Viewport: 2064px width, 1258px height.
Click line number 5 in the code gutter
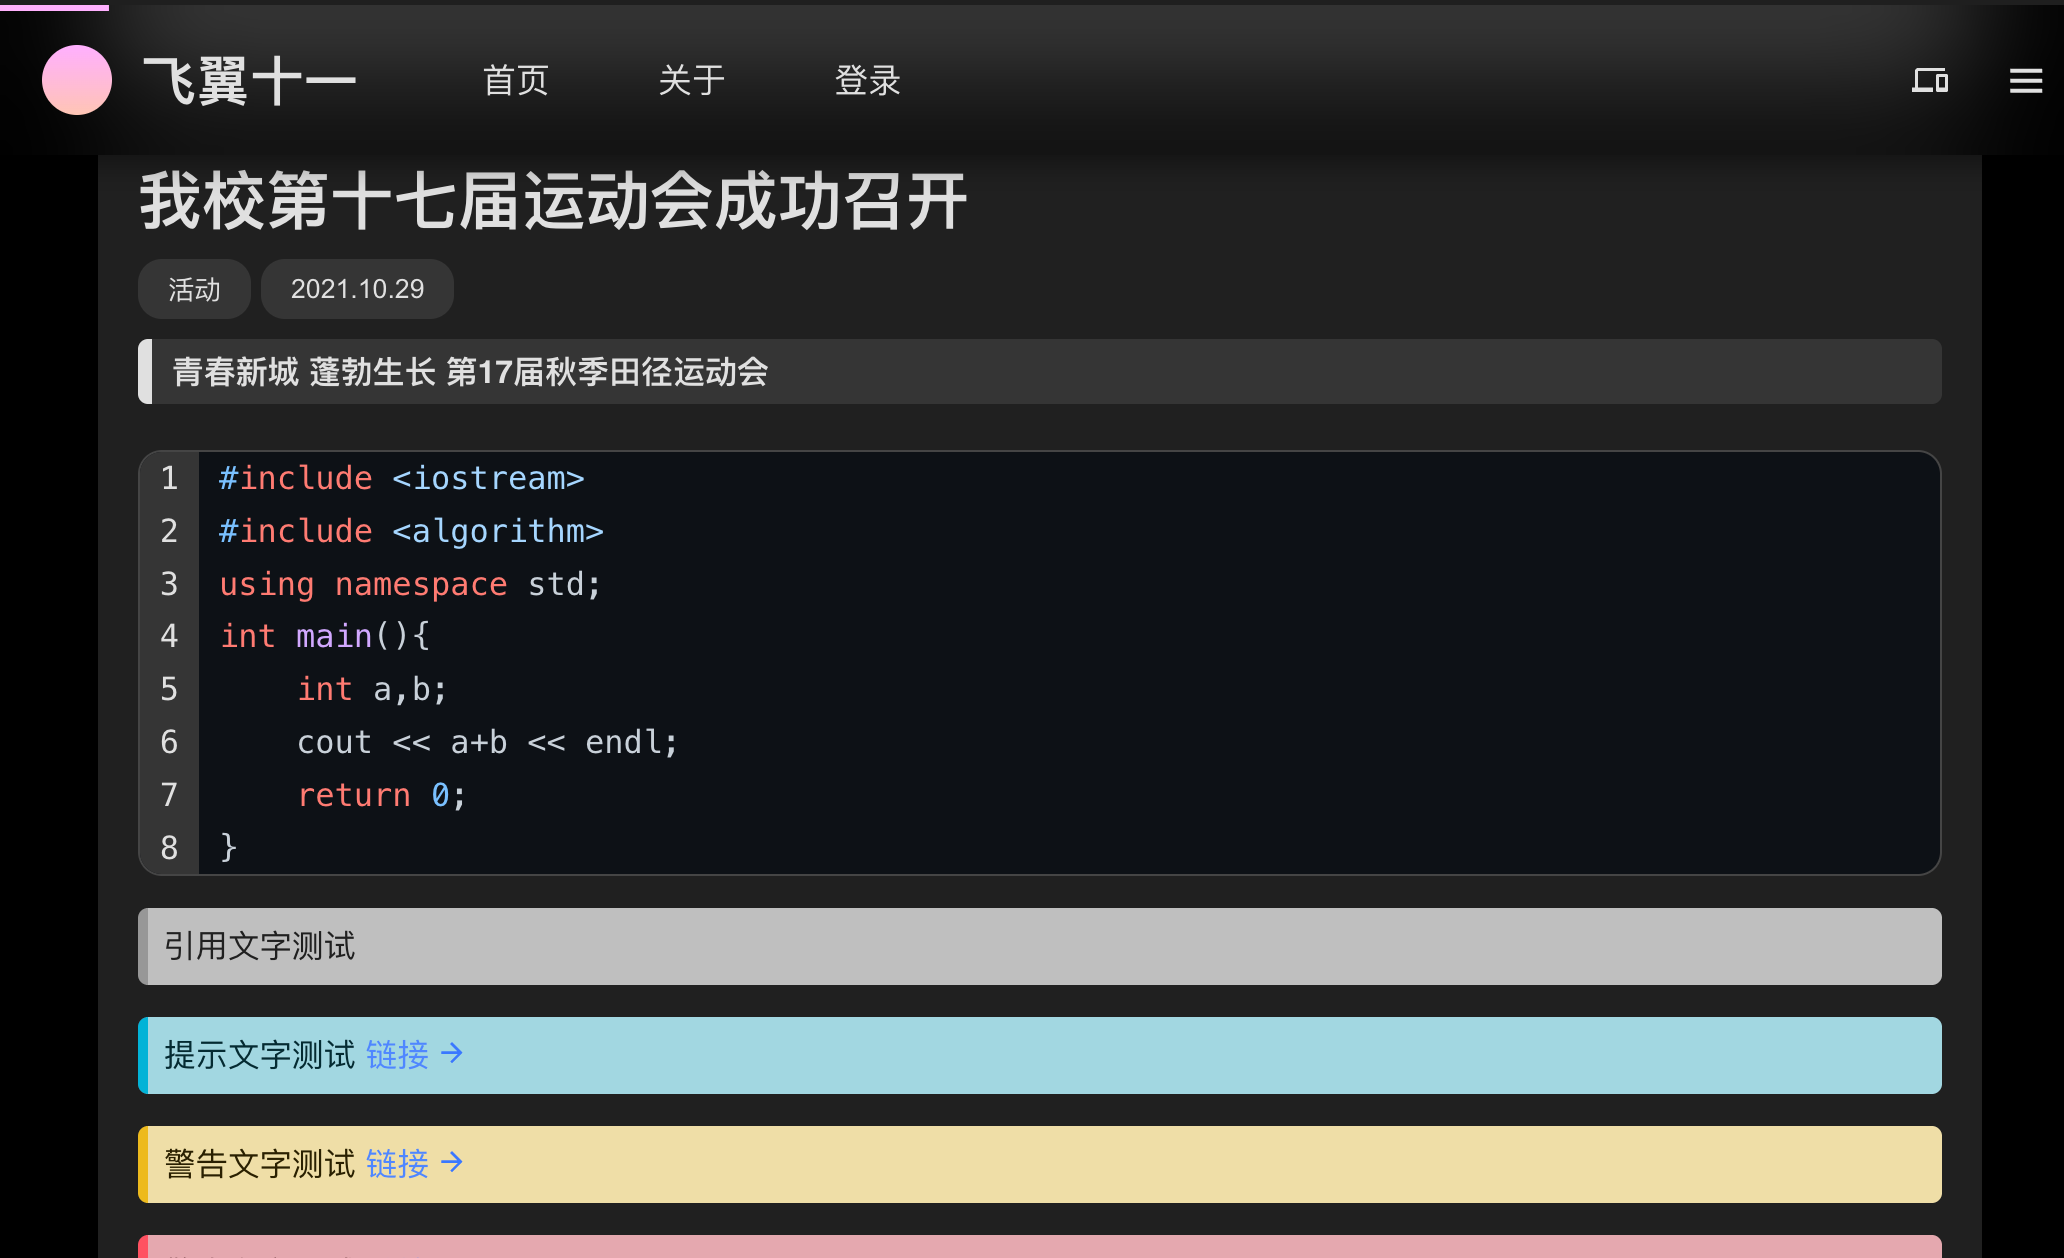(x=169, y=689)
